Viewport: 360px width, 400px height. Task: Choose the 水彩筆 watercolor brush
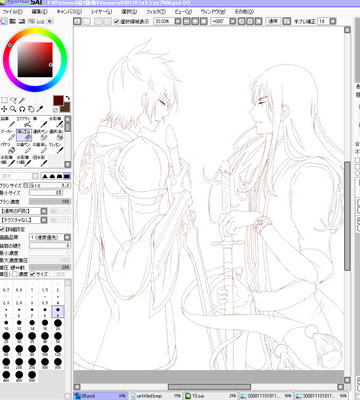[x=56, y=122]
